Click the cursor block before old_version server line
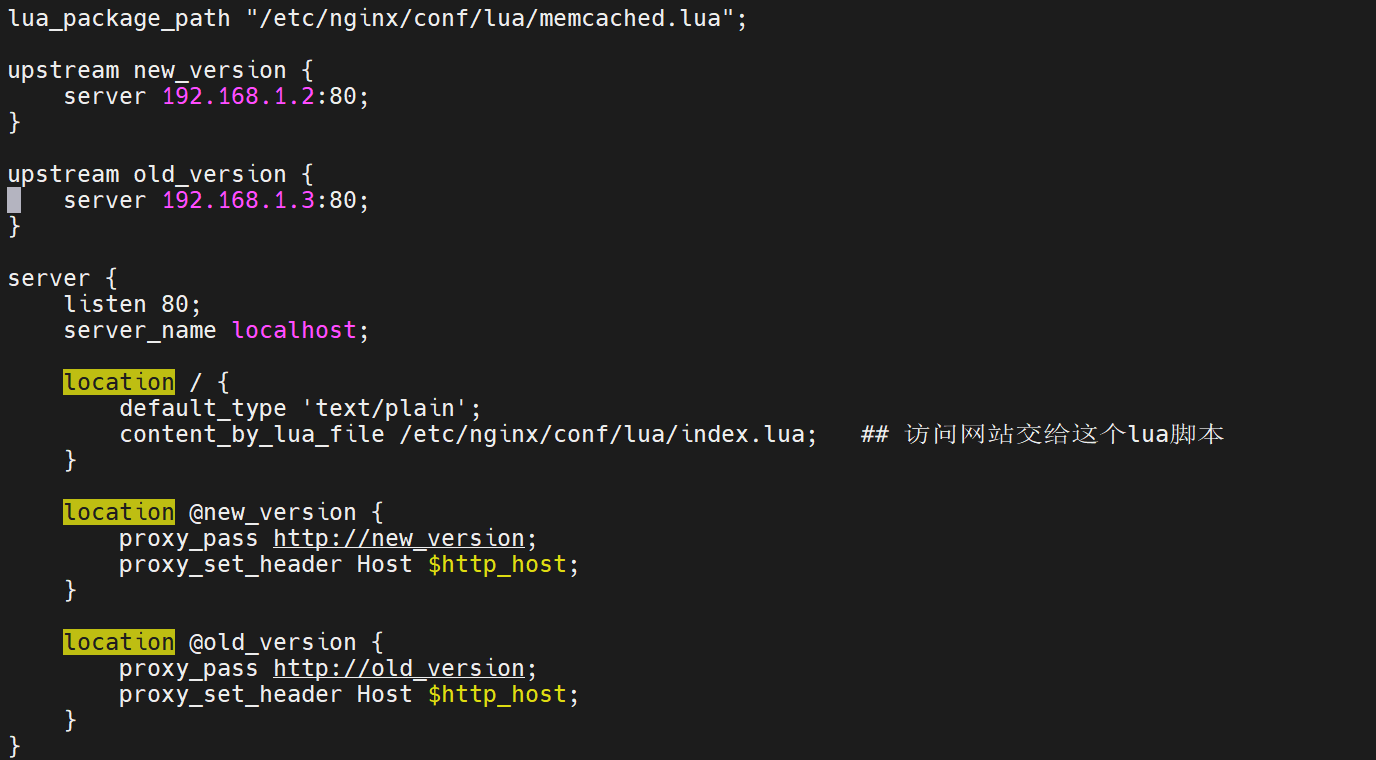 point(14,200)
